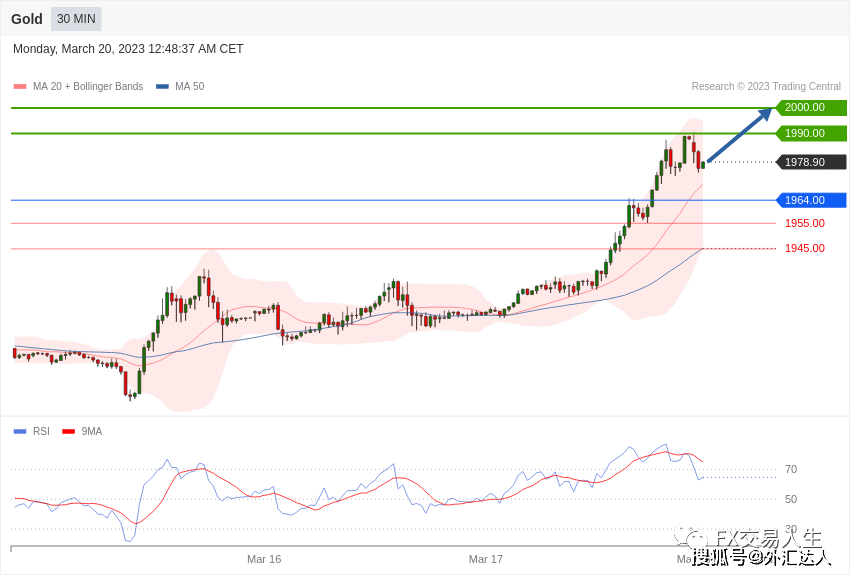Viewport: 850px width, 576px height.
Task: Click the Mar 17 date axis label
Action: (486, 559)
